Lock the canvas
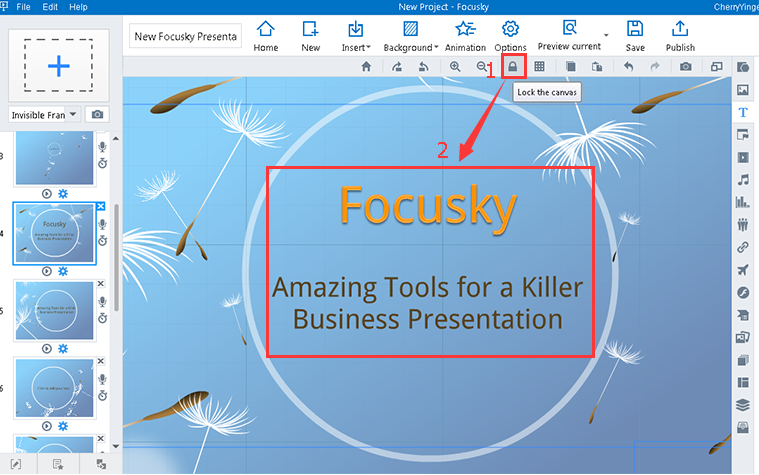 click(513, 67)
